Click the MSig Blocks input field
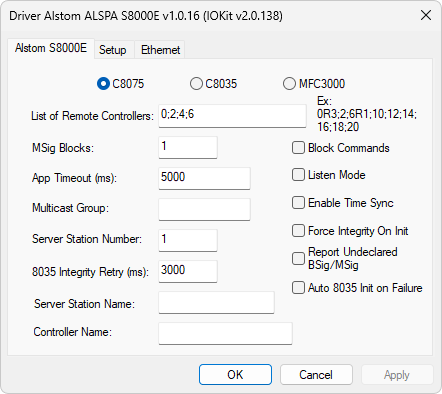Screen dimensions: 442x394 click(x=188, y=147)
